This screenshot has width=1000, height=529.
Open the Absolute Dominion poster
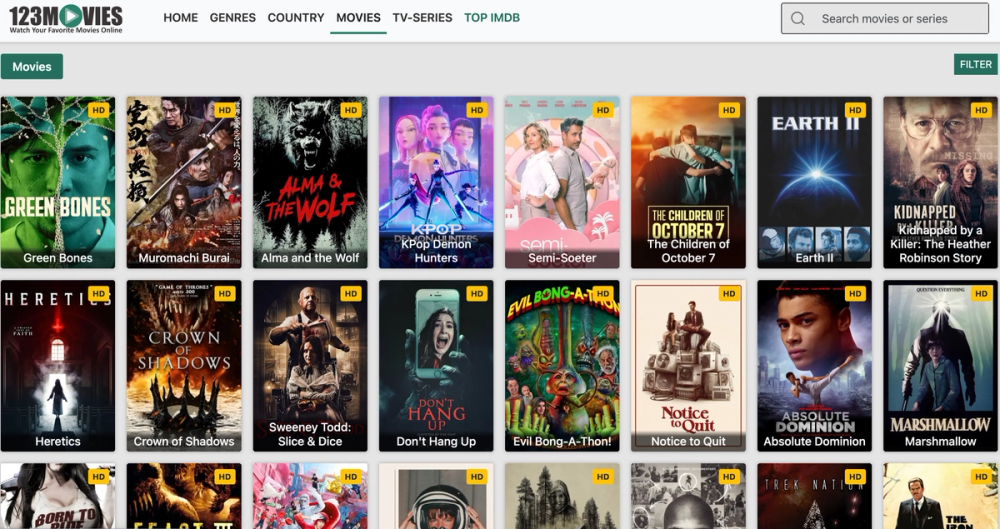point(814,366)
